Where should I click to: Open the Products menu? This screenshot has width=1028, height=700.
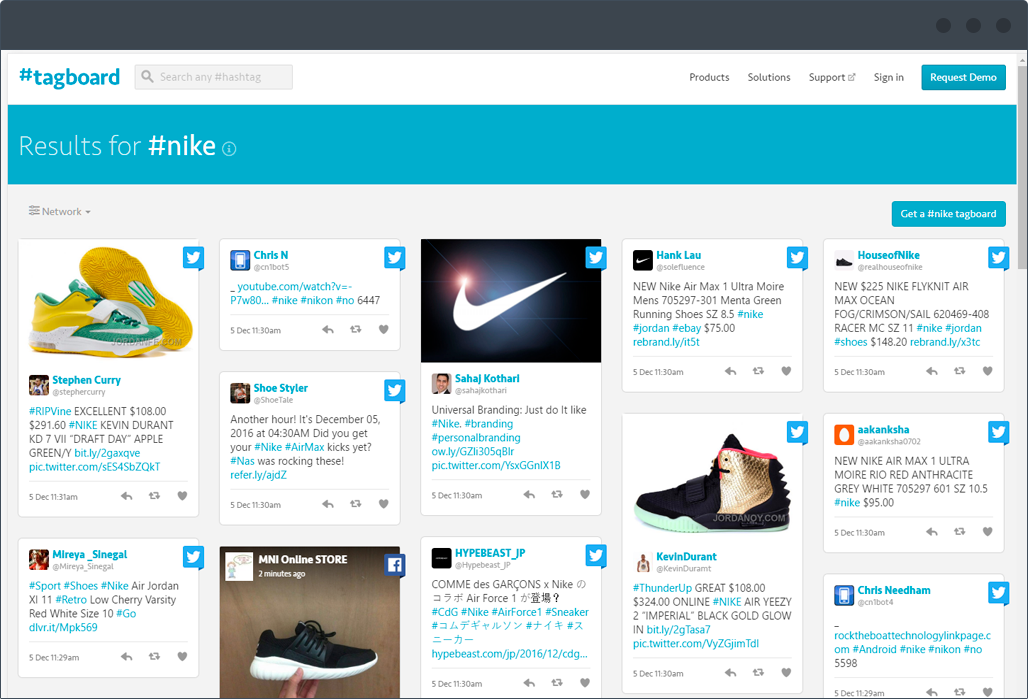pos(709,77)
